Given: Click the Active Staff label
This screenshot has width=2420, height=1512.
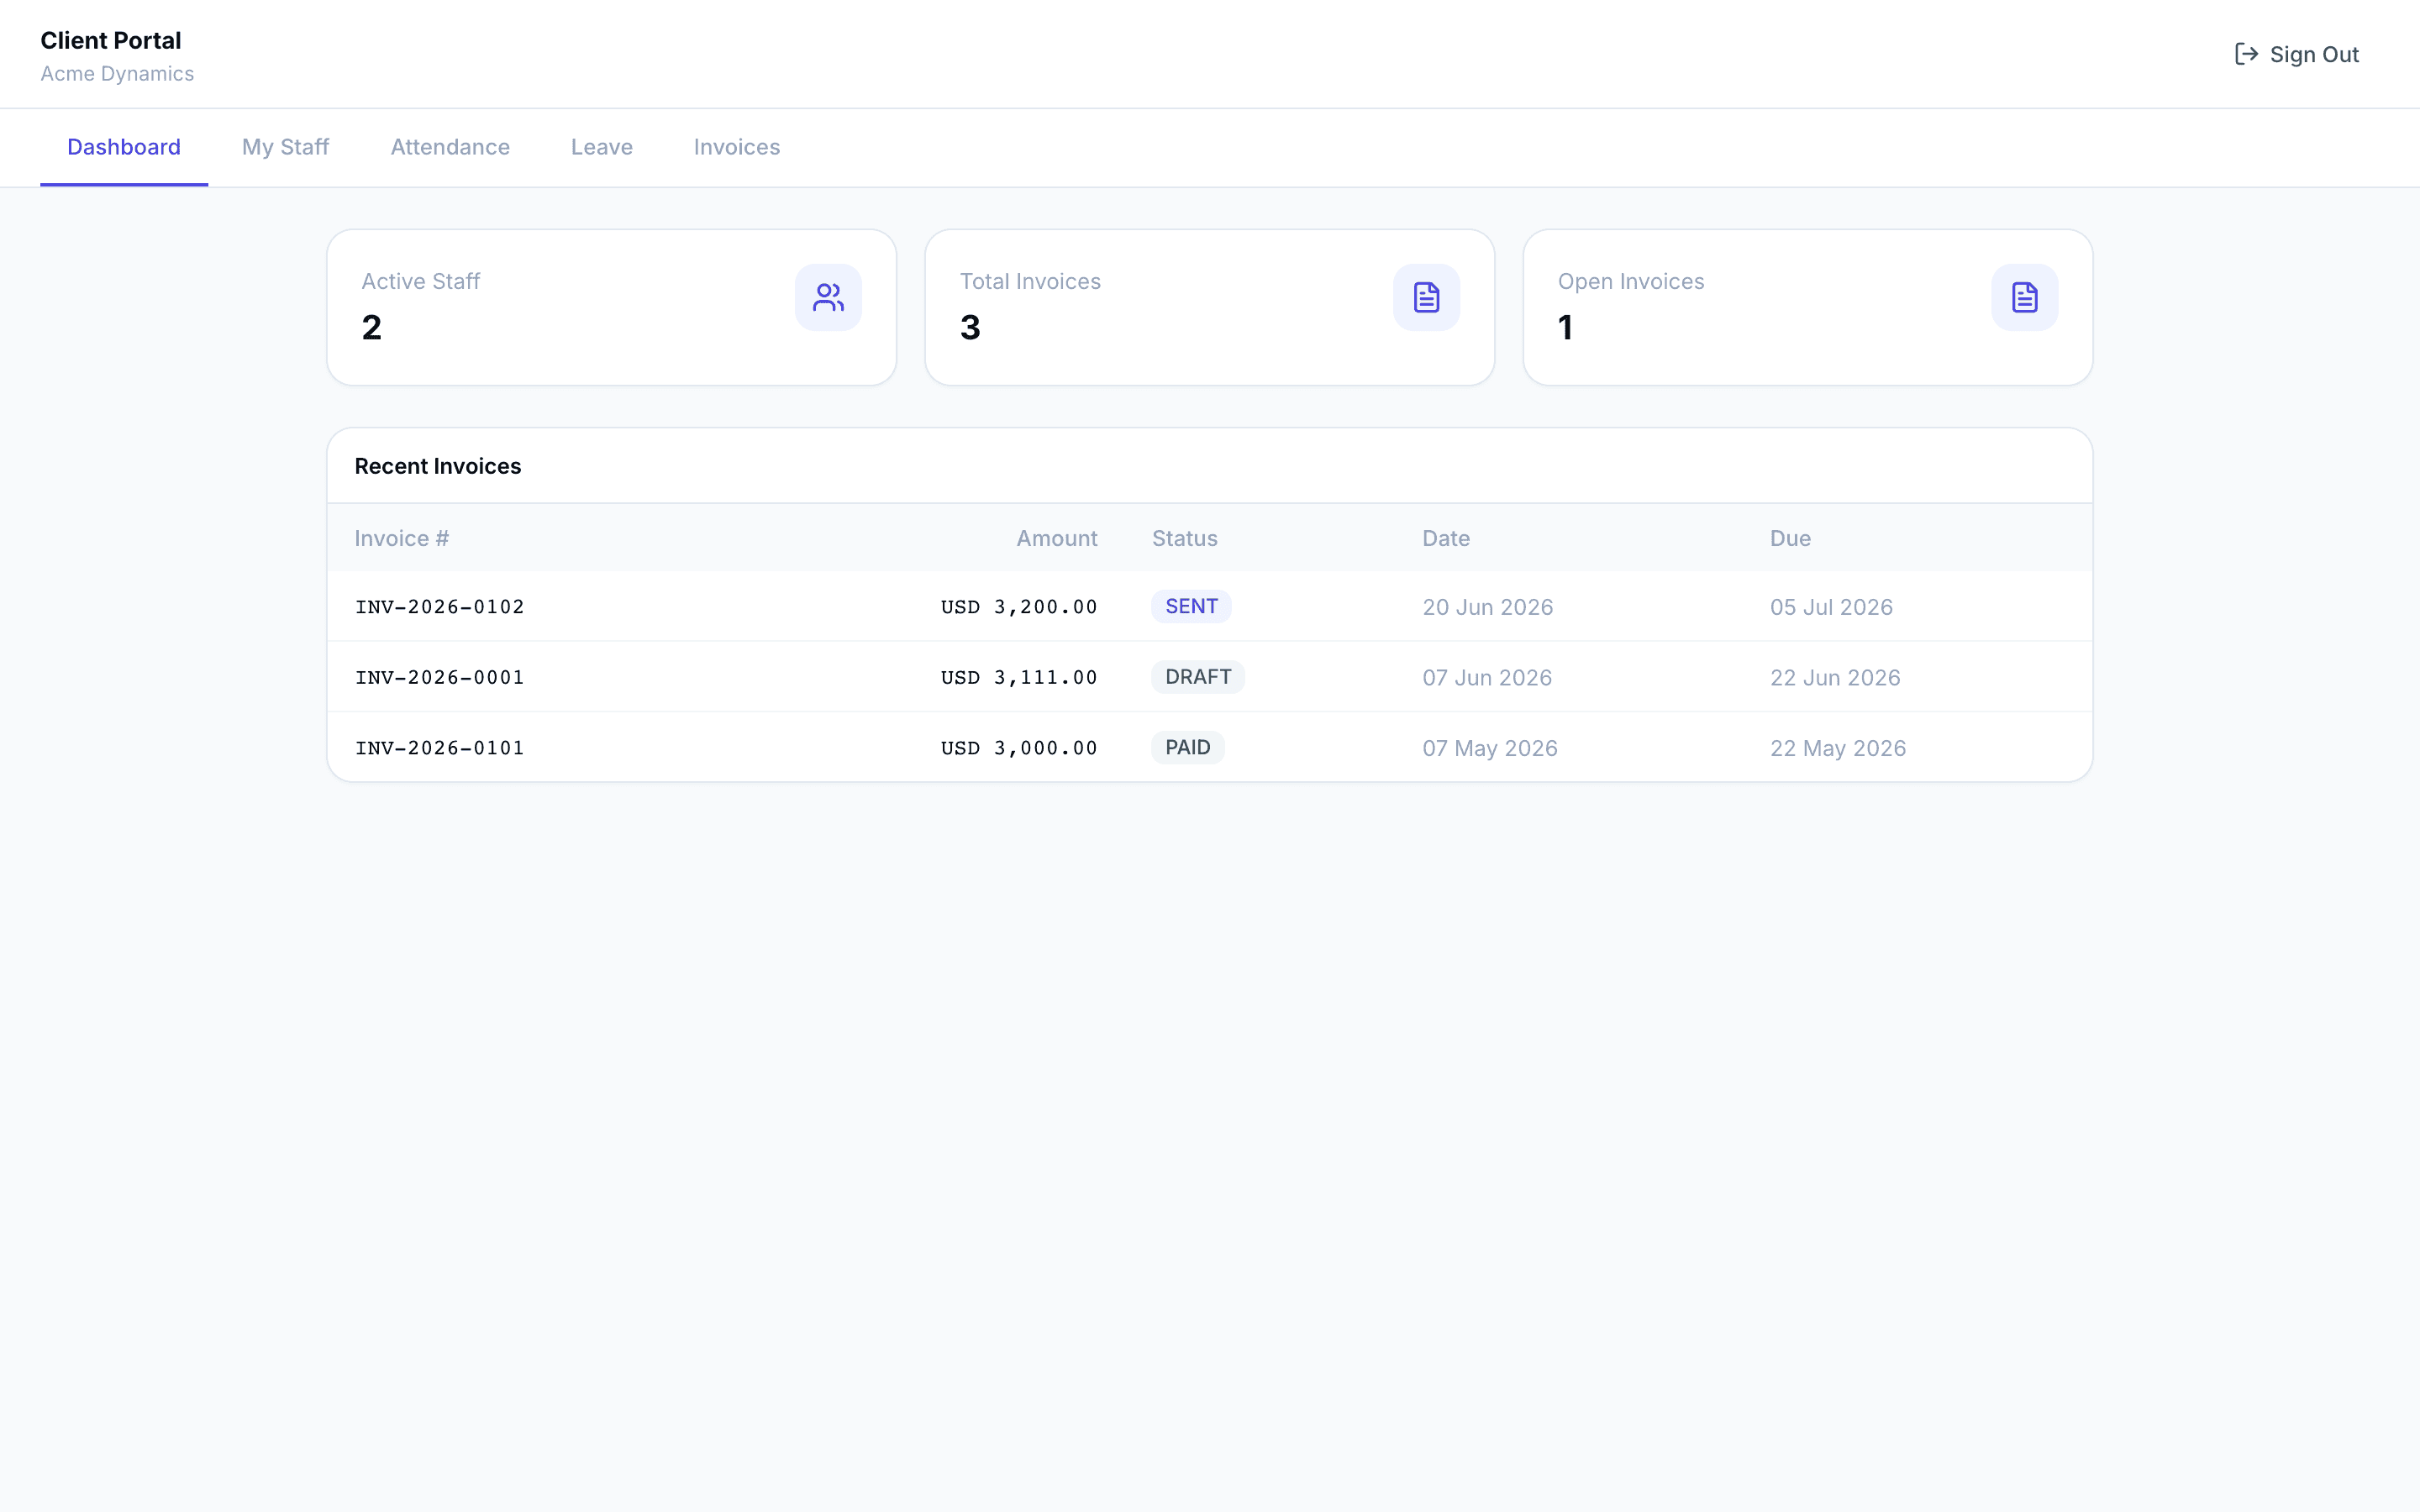Looking at the screenshot, I should [x=421, y=281].
